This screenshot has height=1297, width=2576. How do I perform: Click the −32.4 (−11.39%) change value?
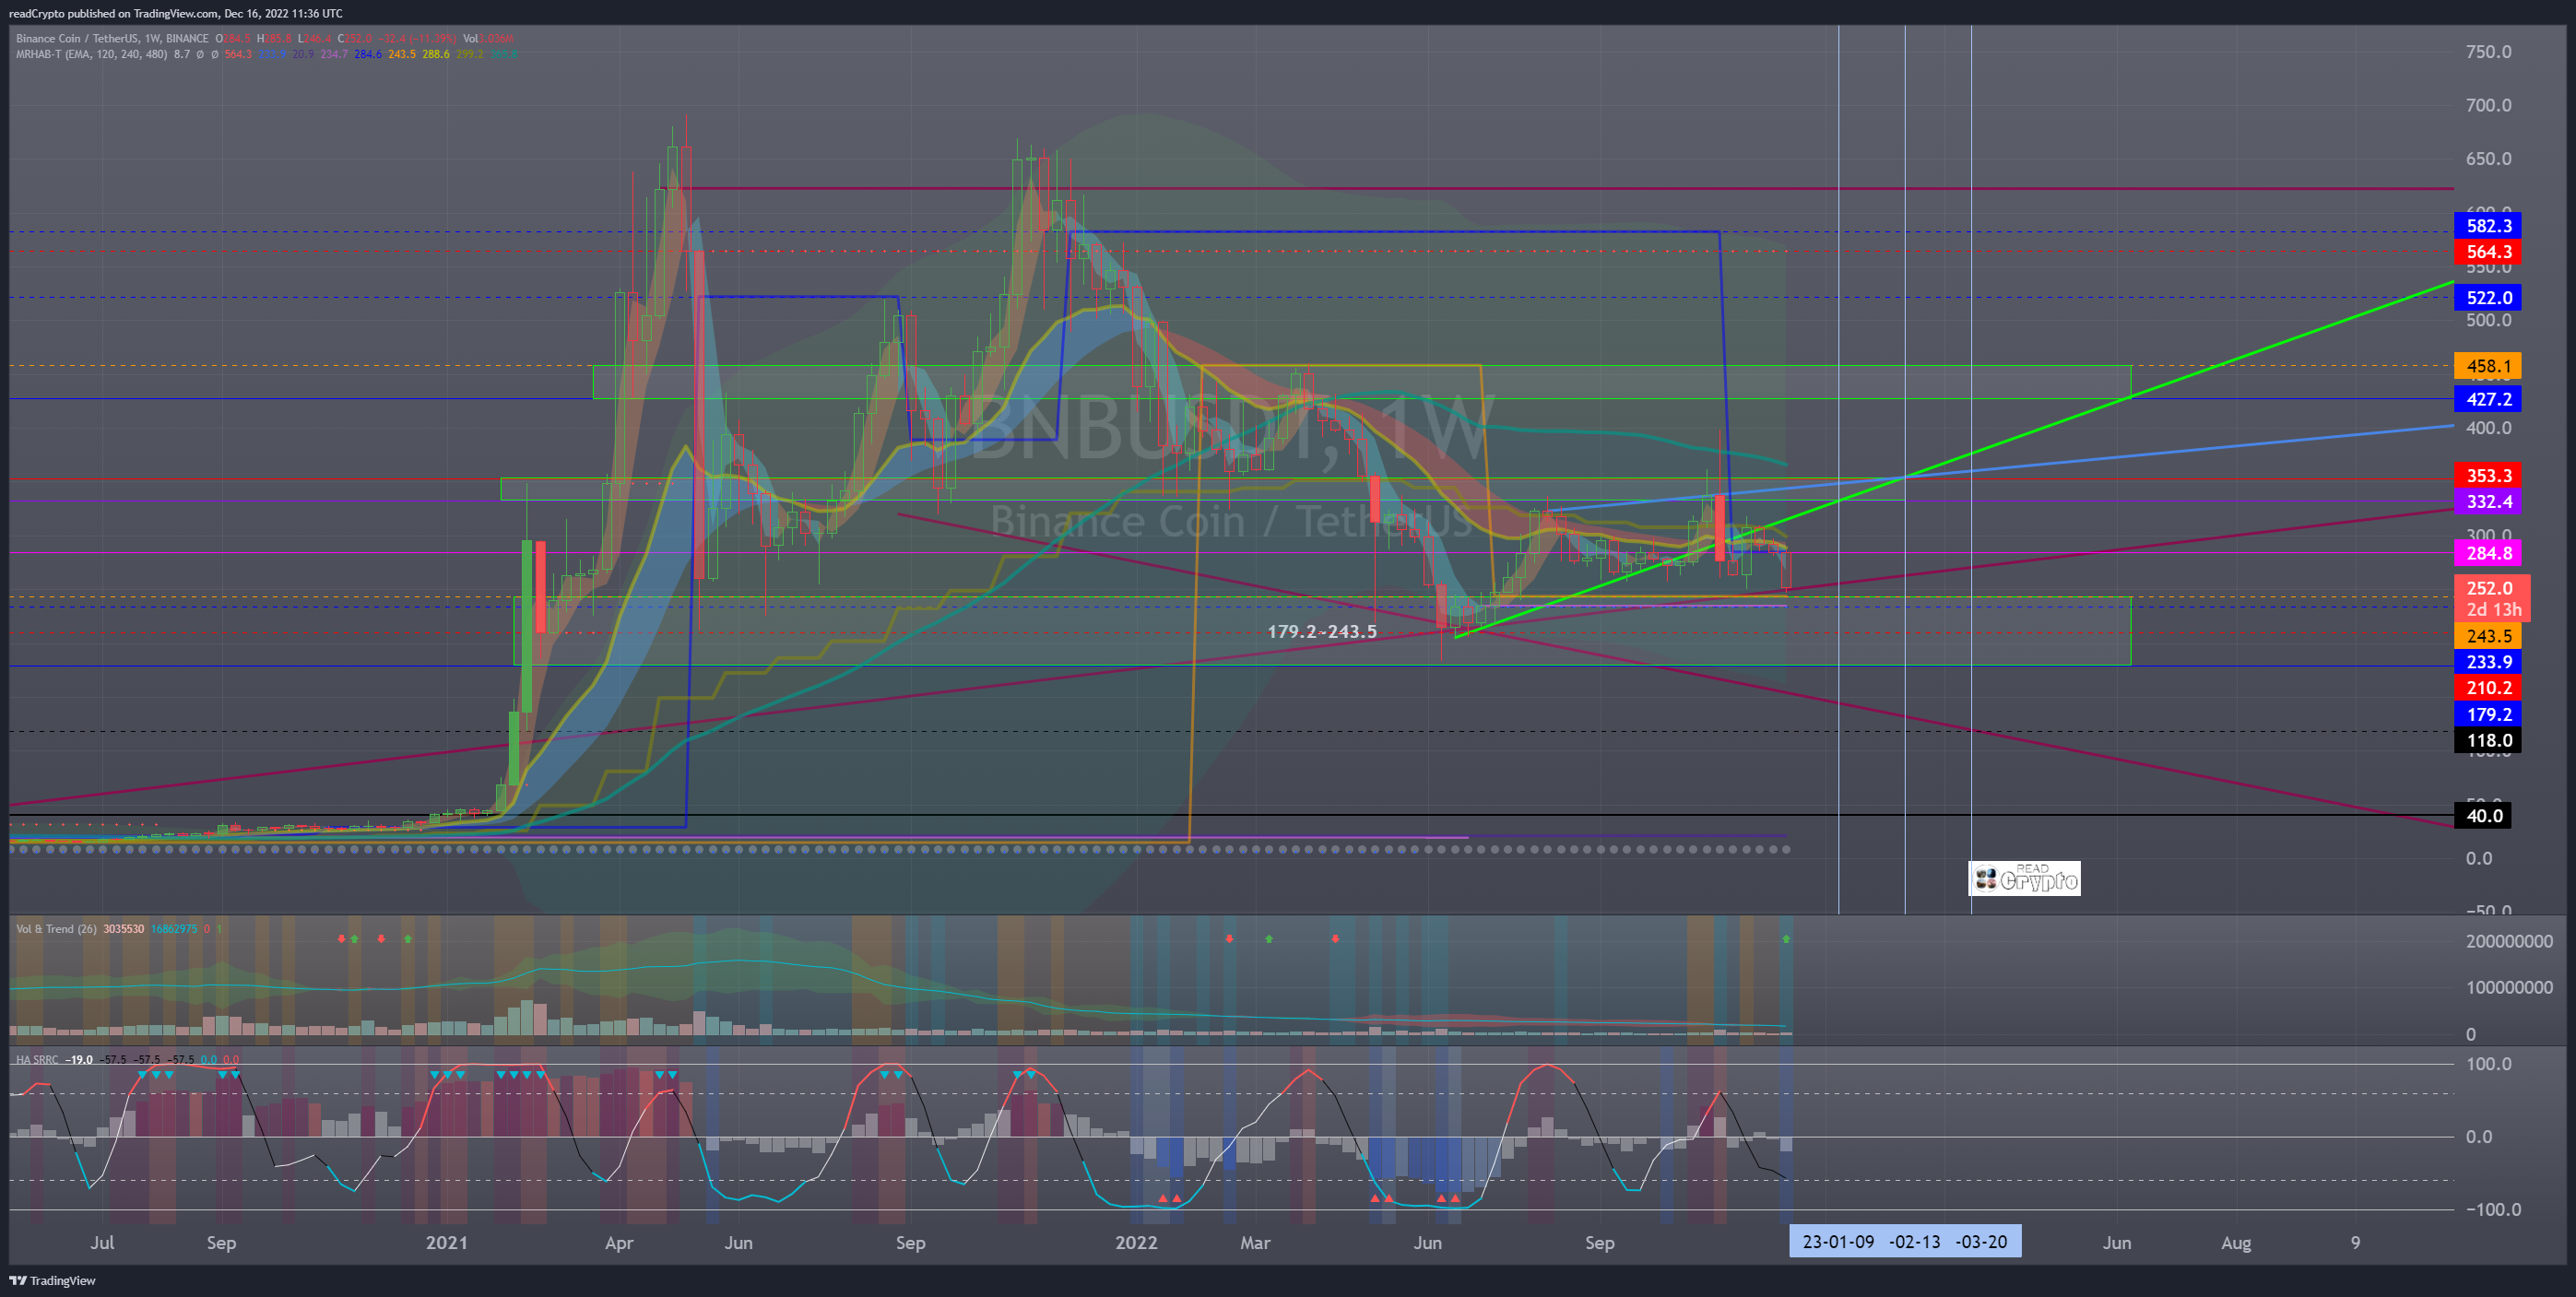pyautogui.click(x=417, y=39)
